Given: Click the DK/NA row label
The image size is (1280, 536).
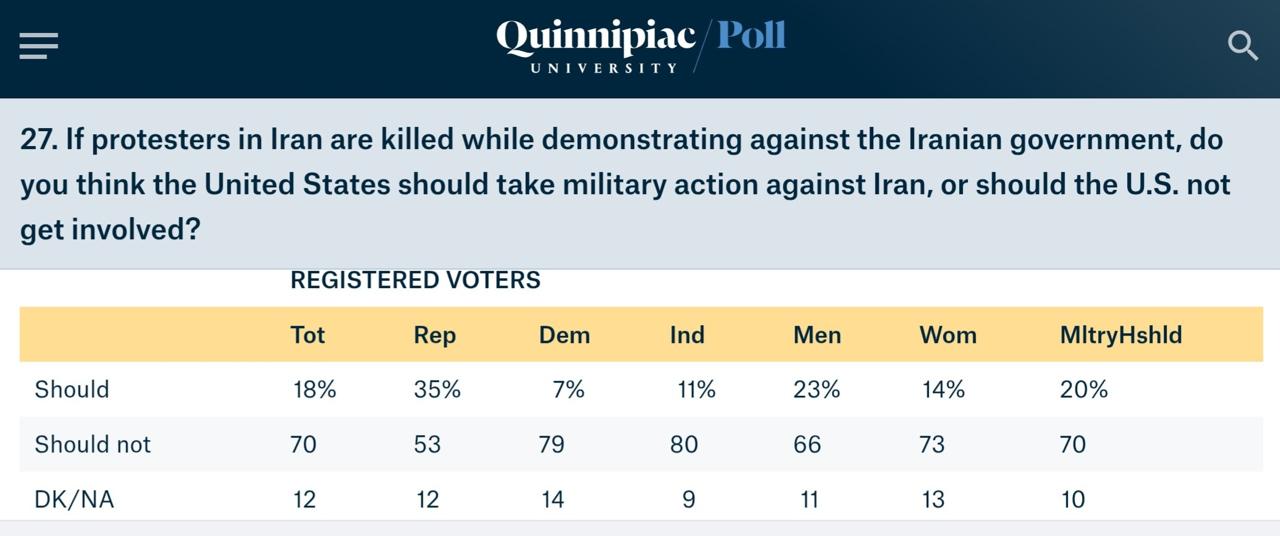Looking at the screenshot, I should pos(74,499).
